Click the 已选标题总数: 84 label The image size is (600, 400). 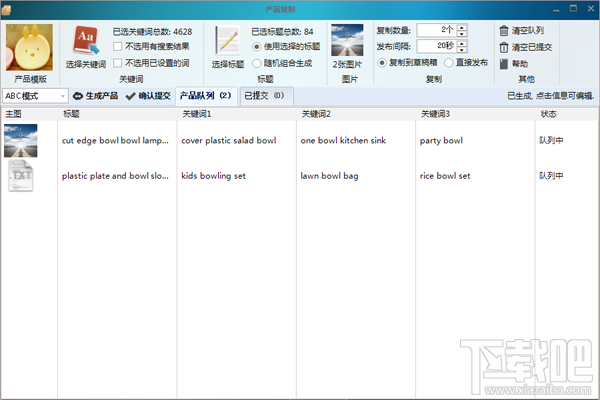pos(282,31)
